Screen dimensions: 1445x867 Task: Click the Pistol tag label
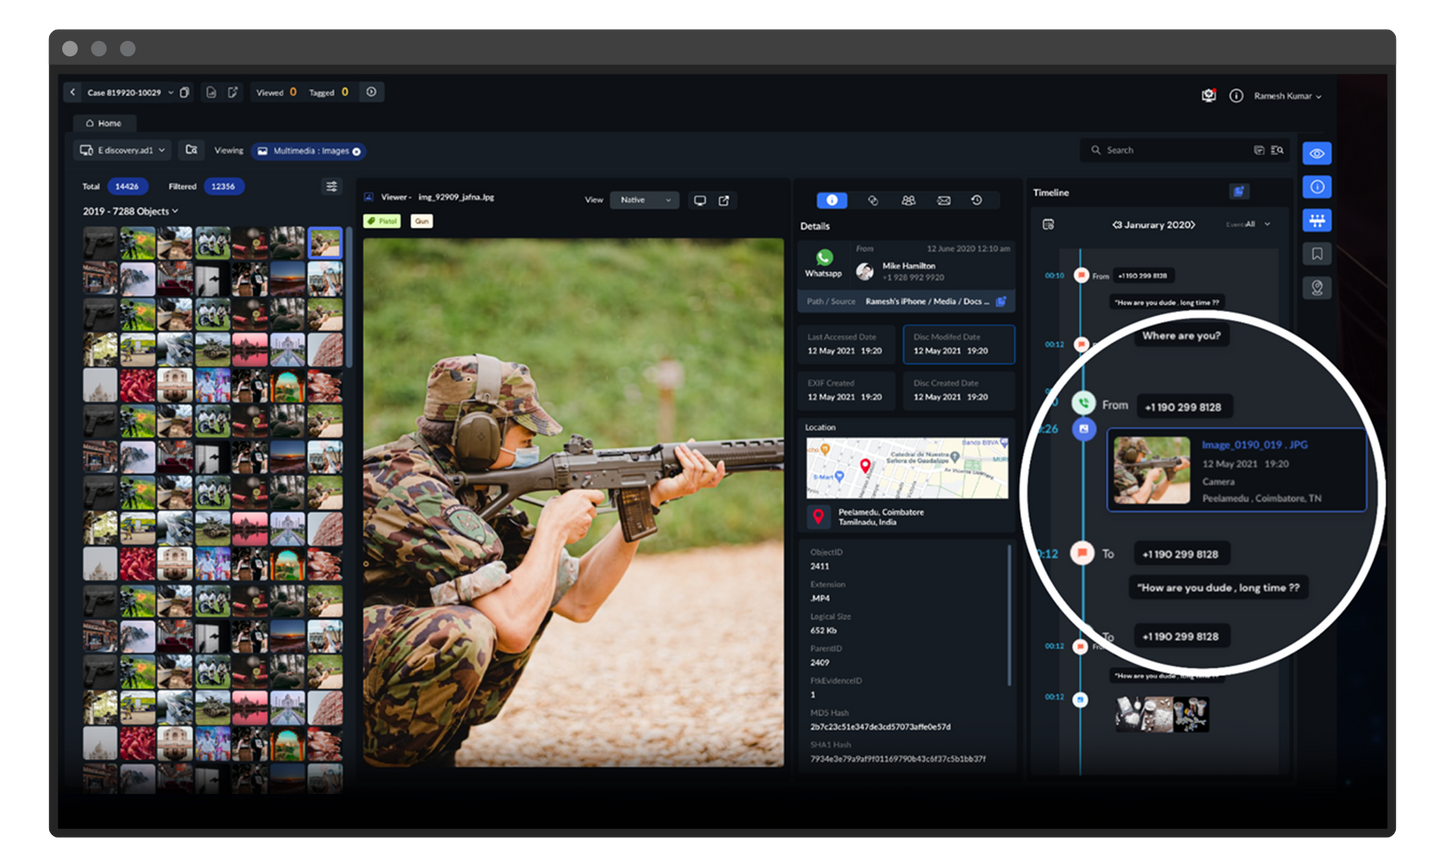(382, 221)
